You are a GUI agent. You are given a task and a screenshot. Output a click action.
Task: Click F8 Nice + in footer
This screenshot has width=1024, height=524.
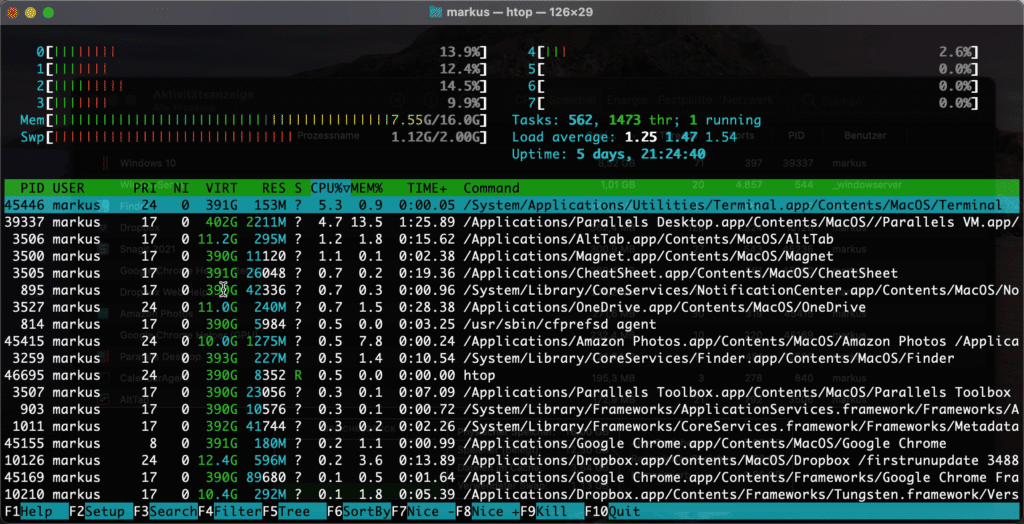[x=488, y=512]
